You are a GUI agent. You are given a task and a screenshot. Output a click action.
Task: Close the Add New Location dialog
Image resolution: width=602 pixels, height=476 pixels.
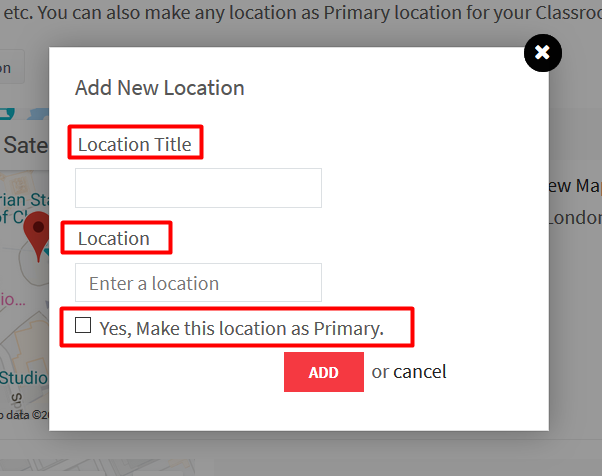click(x=542, y=53)
